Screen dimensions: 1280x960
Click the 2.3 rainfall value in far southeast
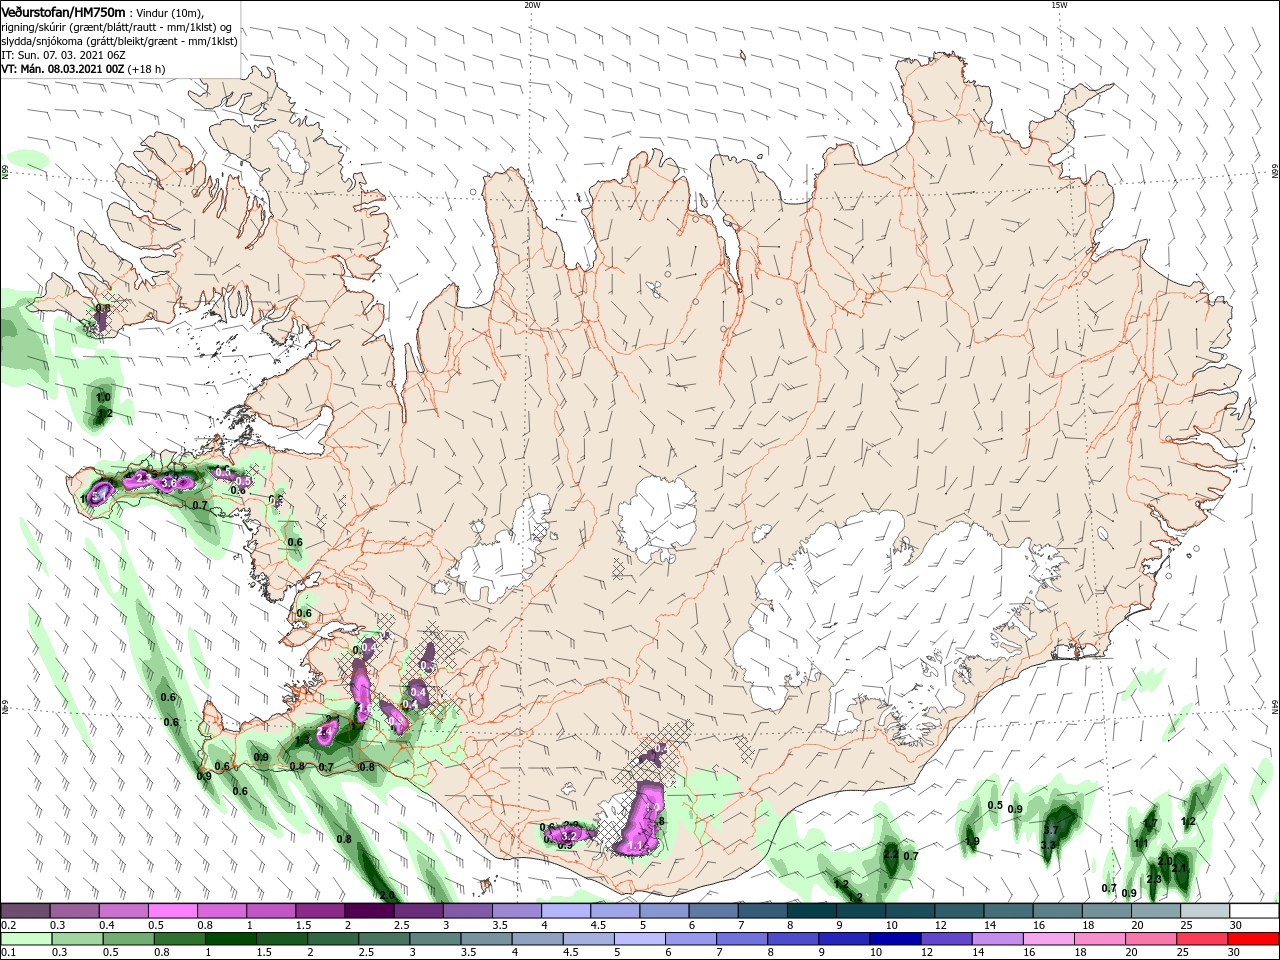1154,879
